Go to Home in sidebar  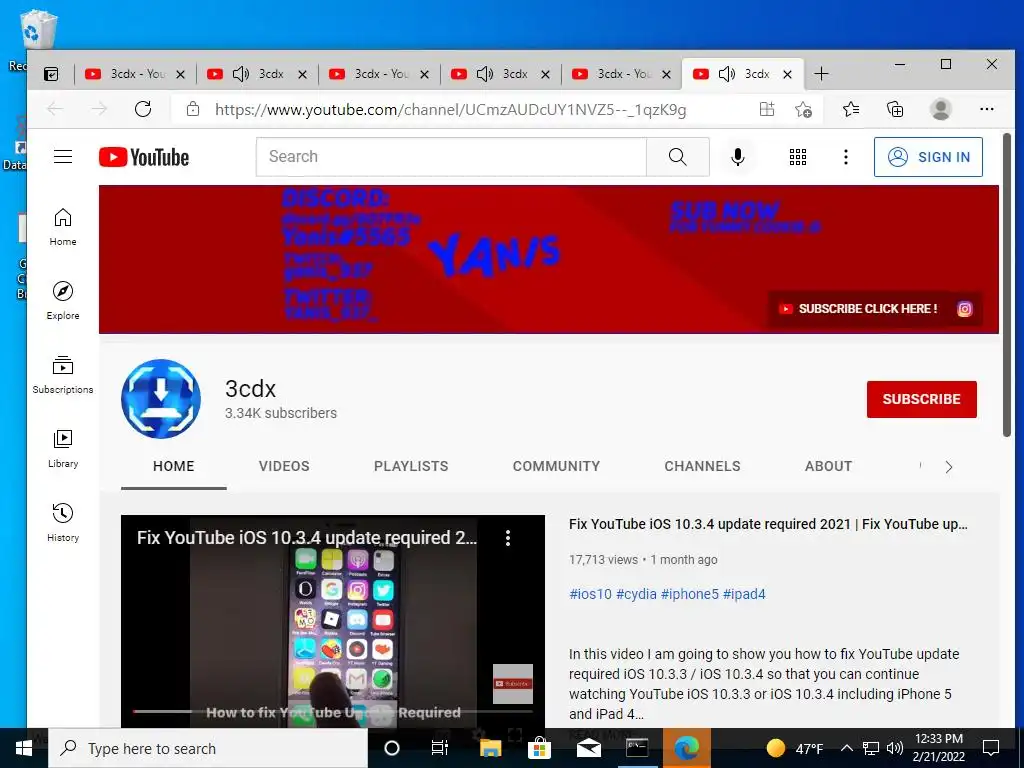coord(63,227)
